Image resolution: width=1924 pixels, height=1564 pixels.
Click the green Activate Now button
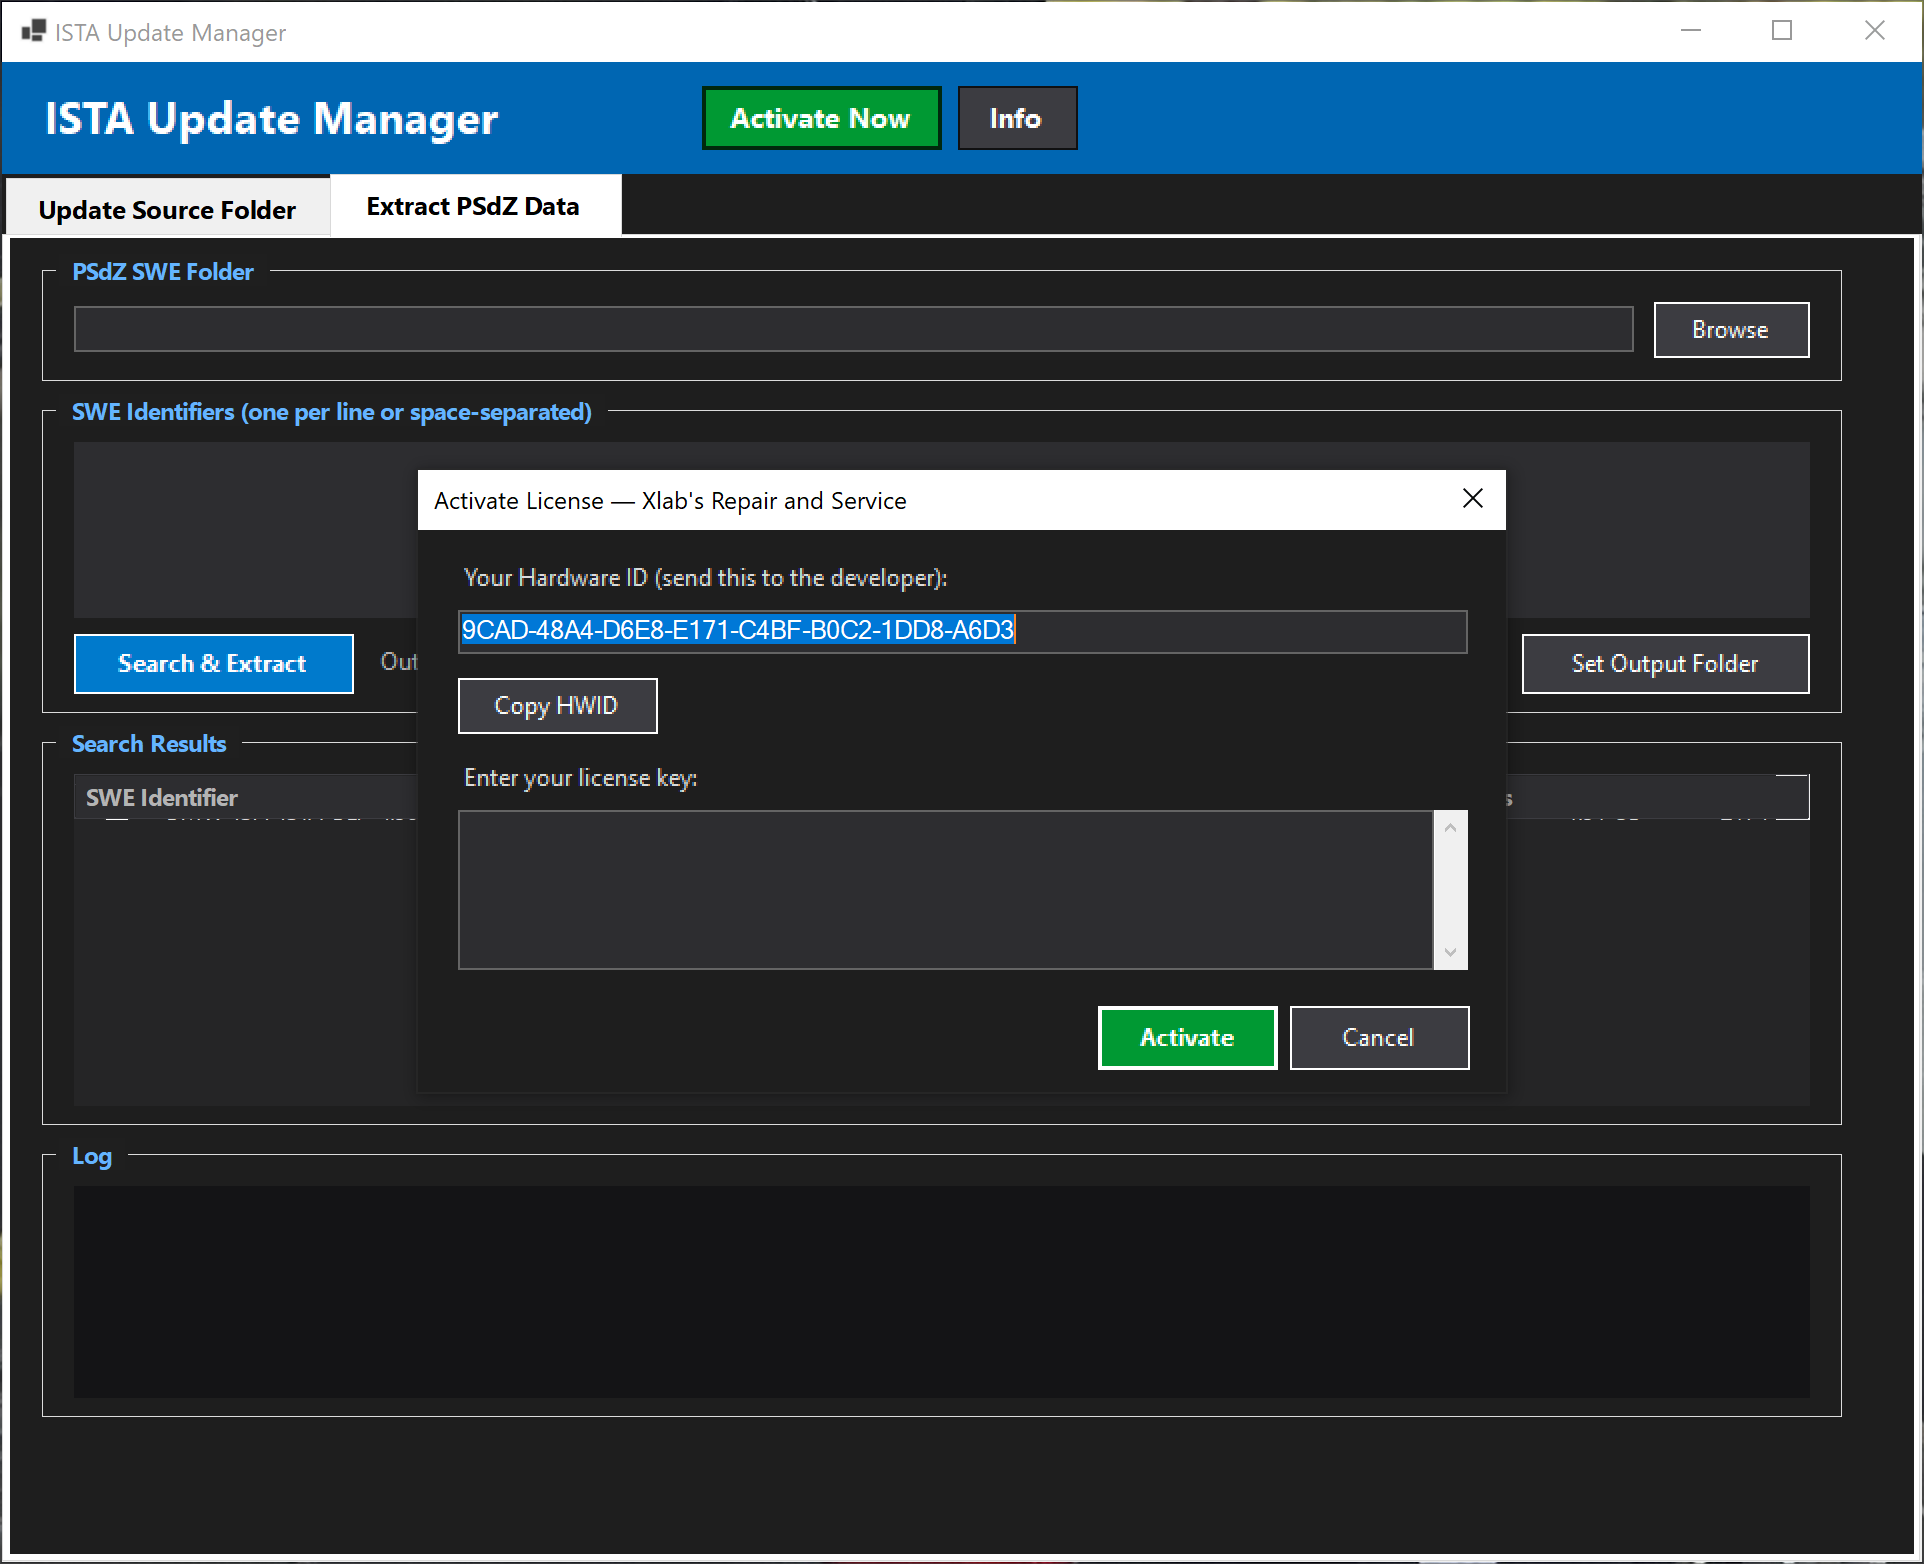[x=820, y=118]
